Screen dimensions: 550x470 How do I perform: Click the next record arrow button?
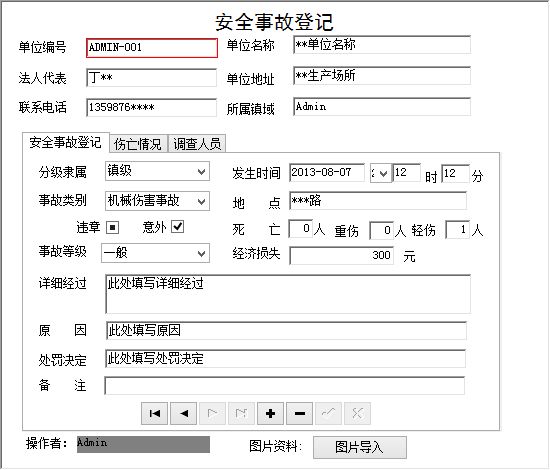(x=213, y=414)
